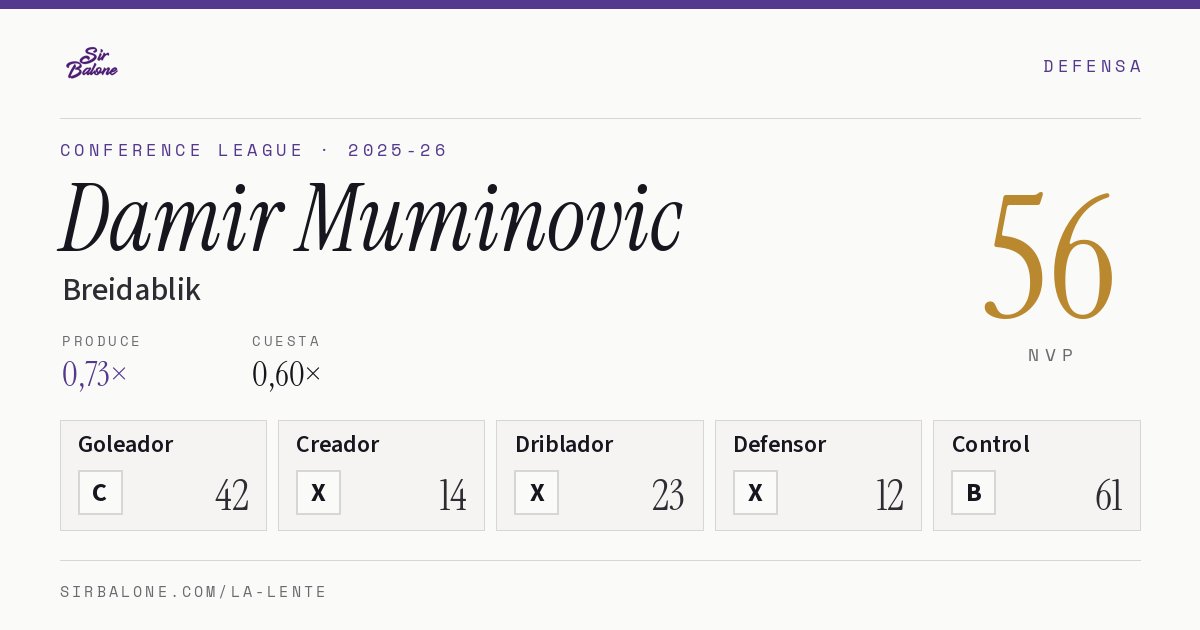Click the 0,73× produce value
This screenshot has height=630, width=1200.
[x=95, y=374]
